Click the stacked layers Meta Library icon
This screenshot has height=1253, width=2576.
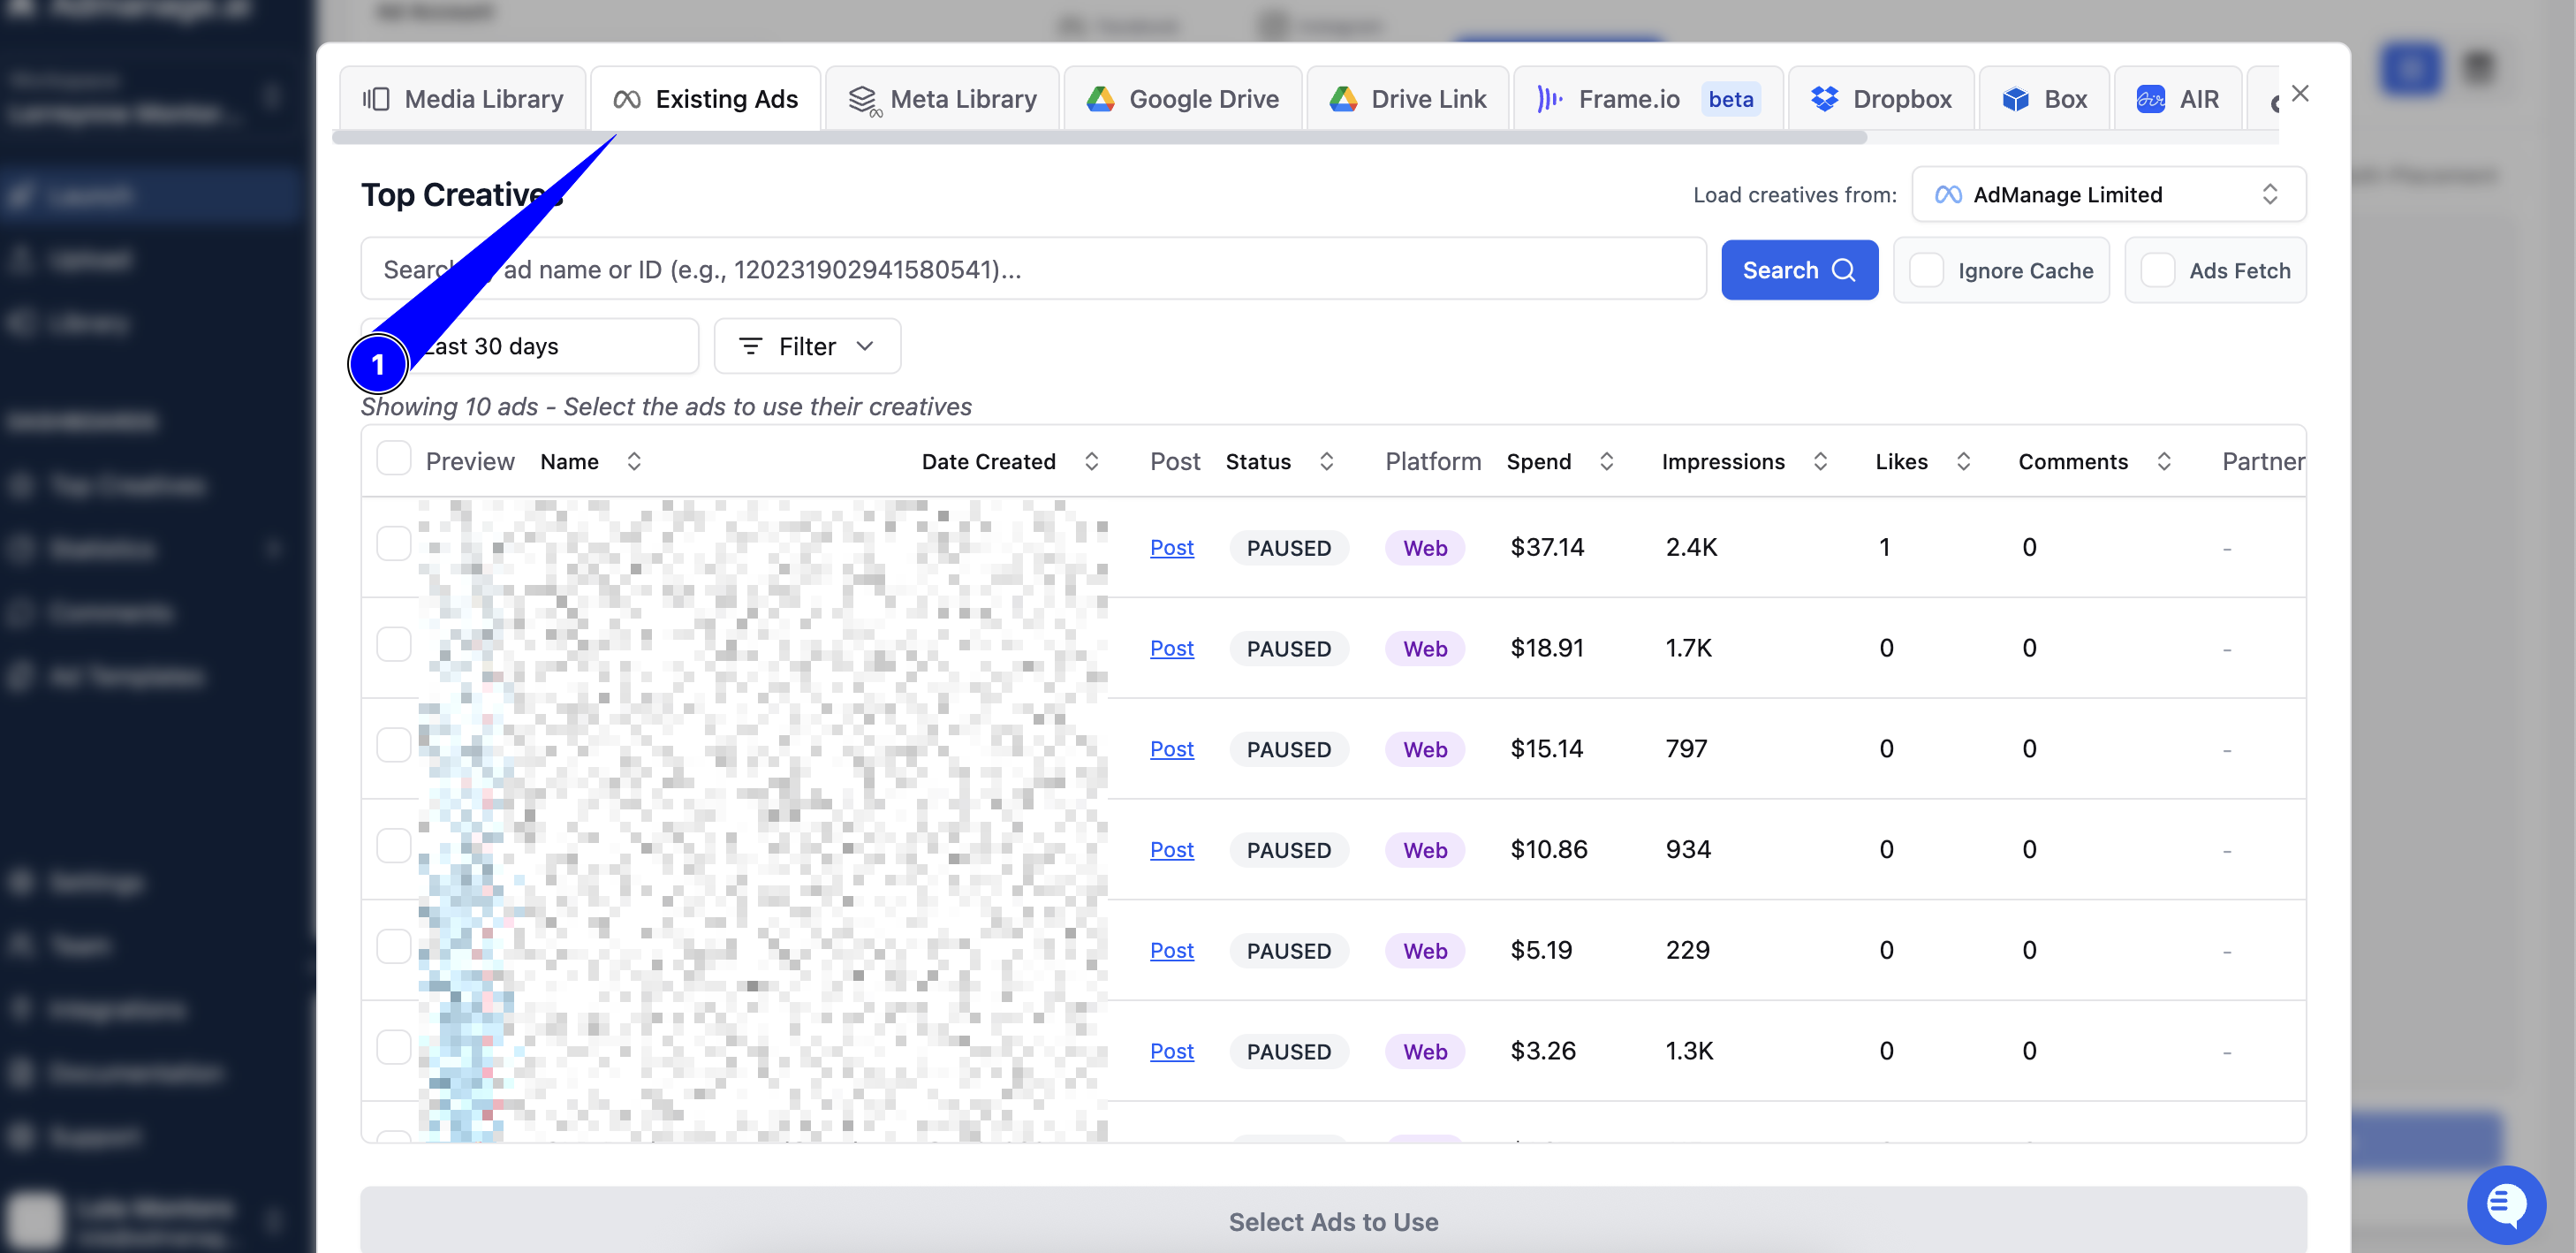pos(863,100)
